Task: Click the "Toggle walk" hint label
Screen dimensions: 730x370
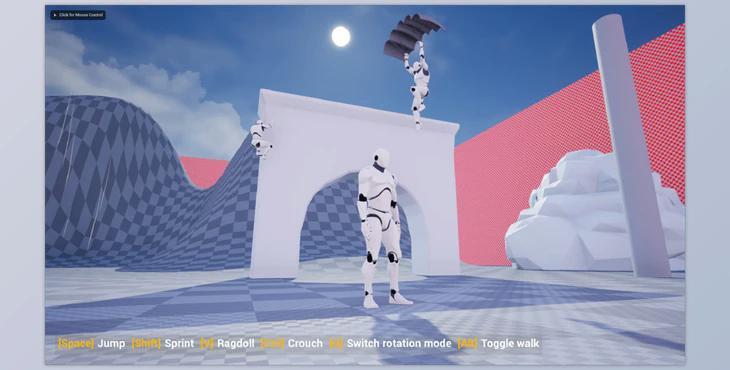Action: (510, 343)
